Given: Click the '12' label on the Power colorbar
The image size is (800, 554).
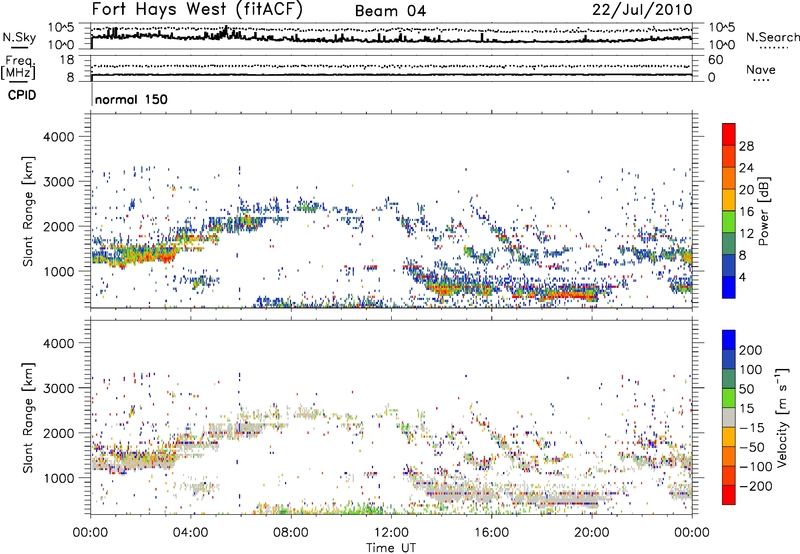Looking at the screenshot, I should [x=746, y=234].
